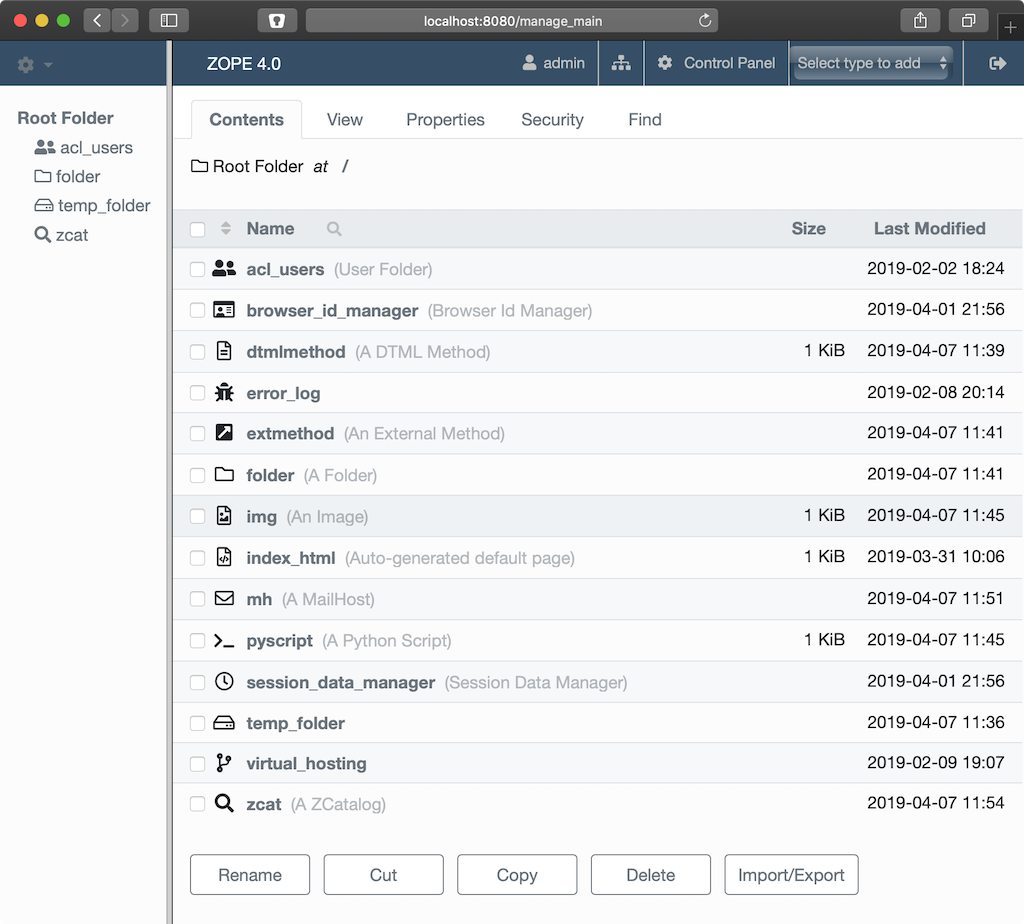Check the extmethod row checkbox
This screenshot has height=924, width=1024.
pyautogui.click(x=197, y=434)
